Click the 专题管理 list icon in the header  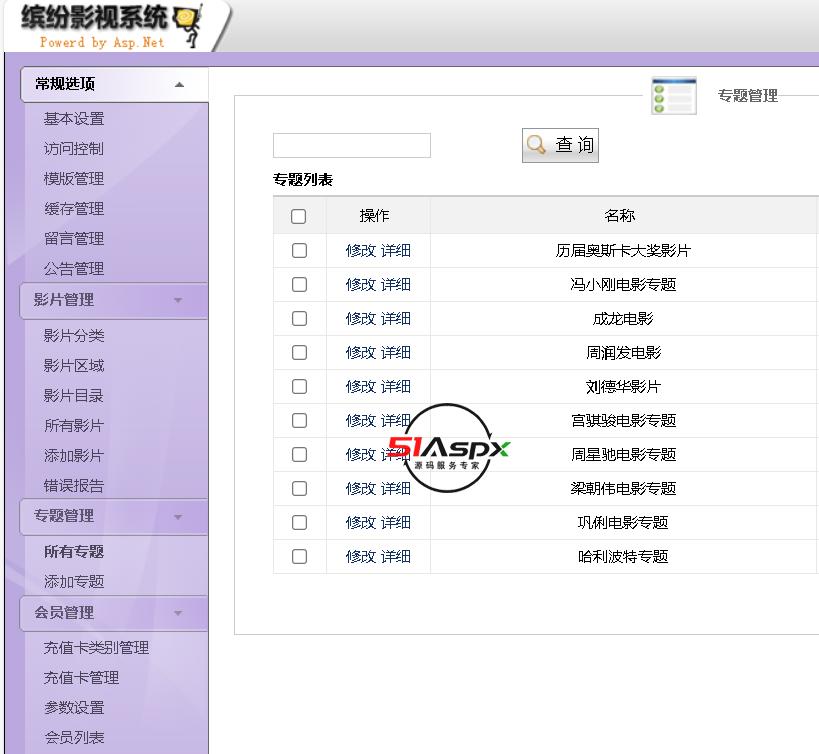click(x=674, y=96)
